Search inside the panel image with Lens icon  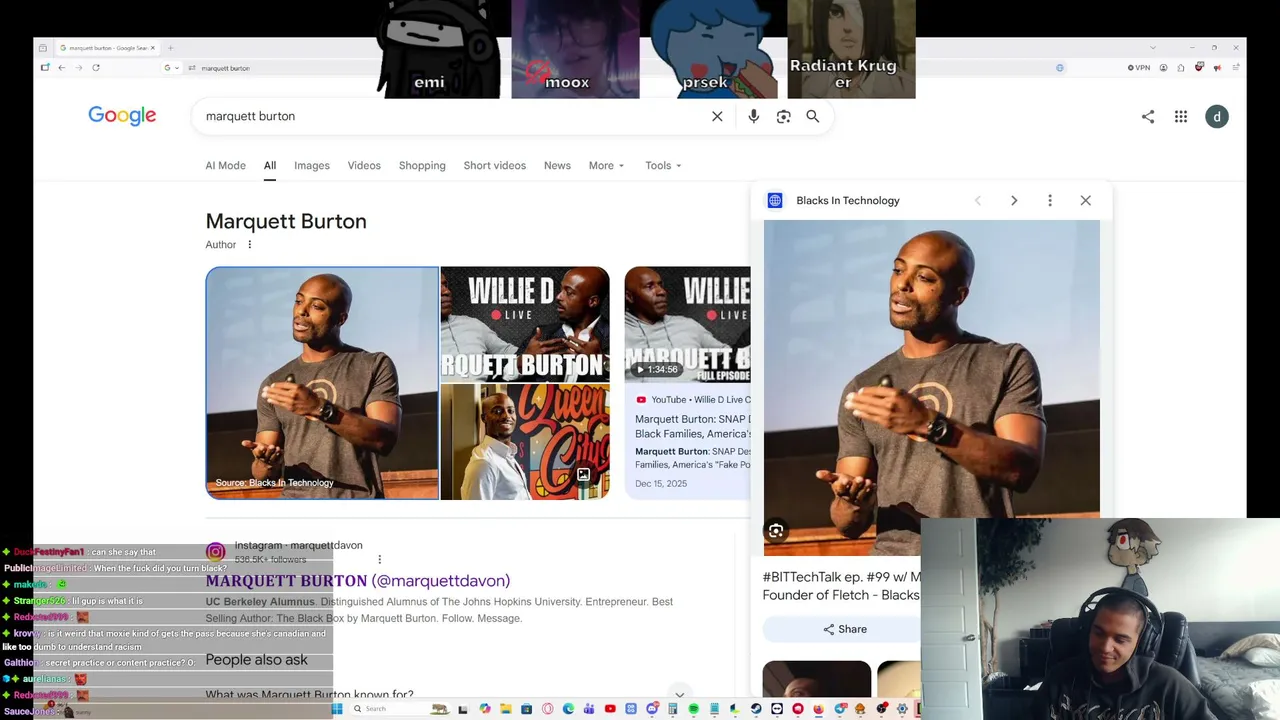point(776,531)
